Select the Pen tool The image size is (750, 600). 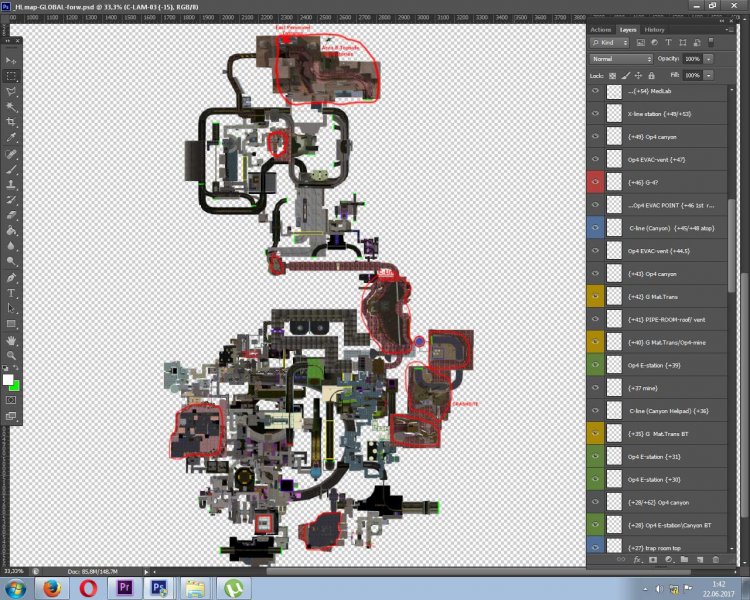pyautogui.click(x=11, y=278)
